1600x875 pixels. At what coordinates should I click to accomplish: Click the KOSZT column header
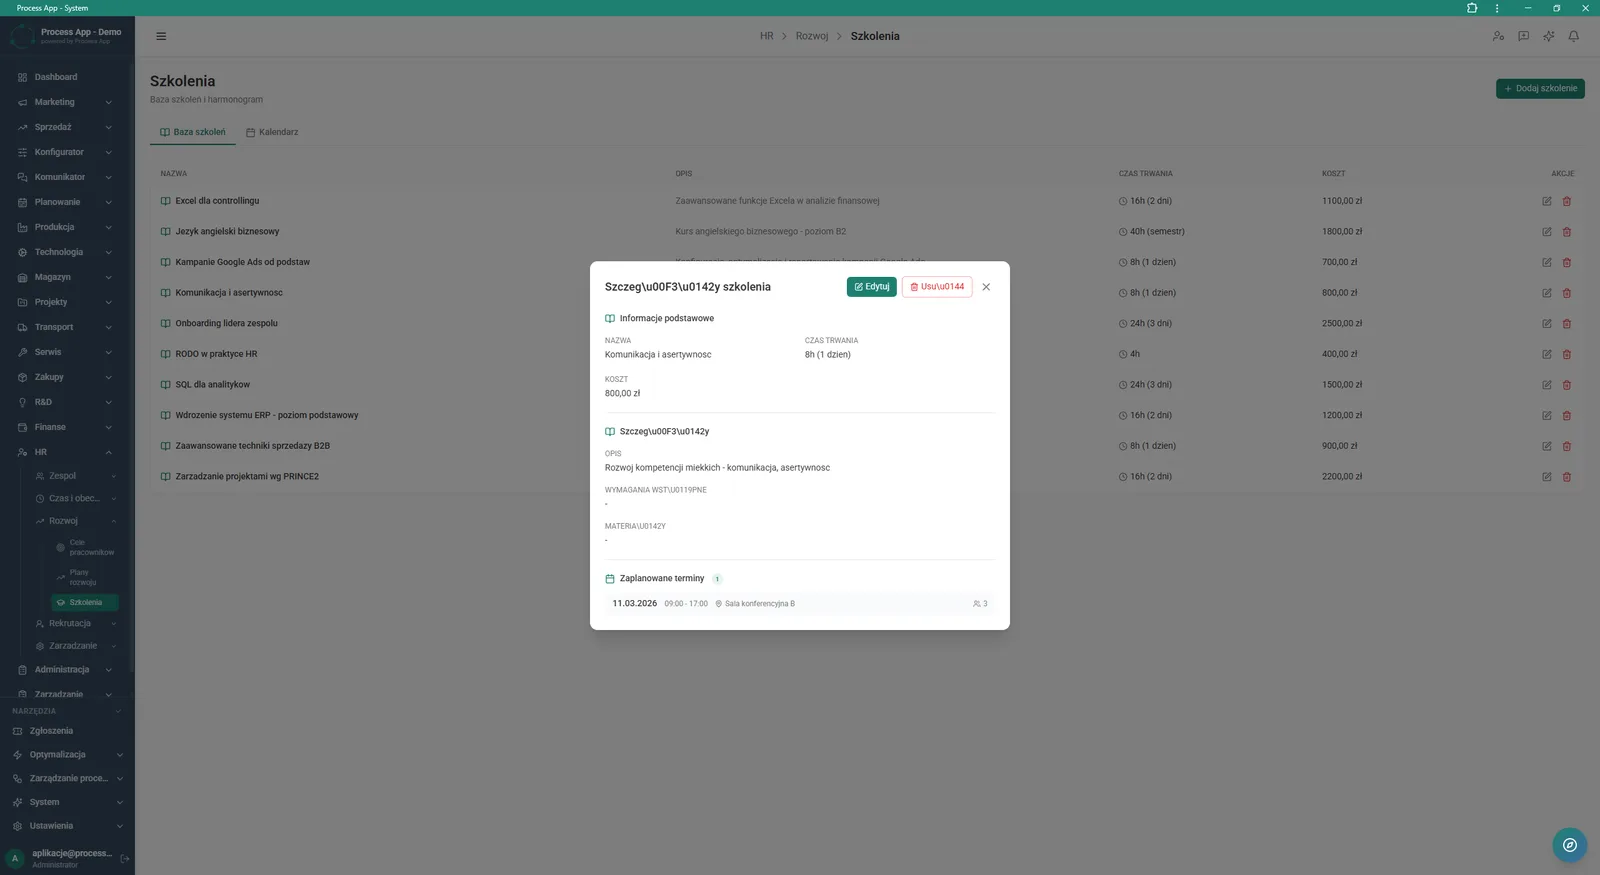tap(1333, 174)
